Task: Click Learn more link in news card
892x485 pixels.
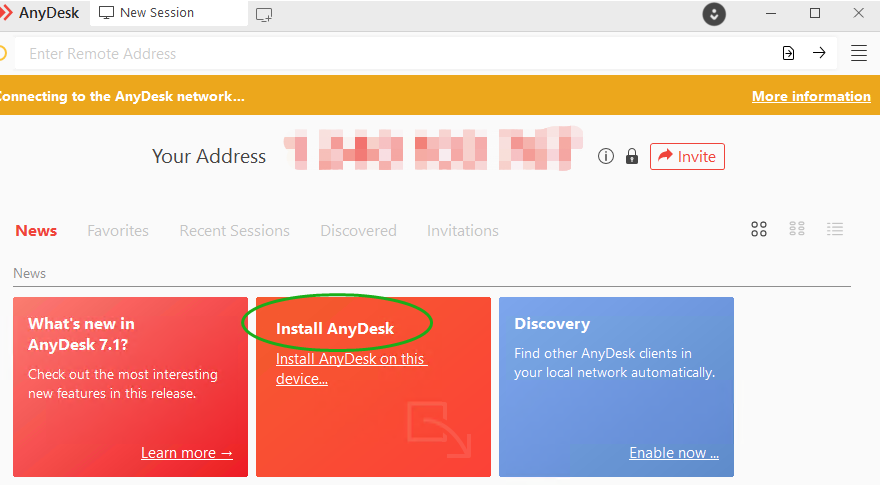Action: coord(187,453)
